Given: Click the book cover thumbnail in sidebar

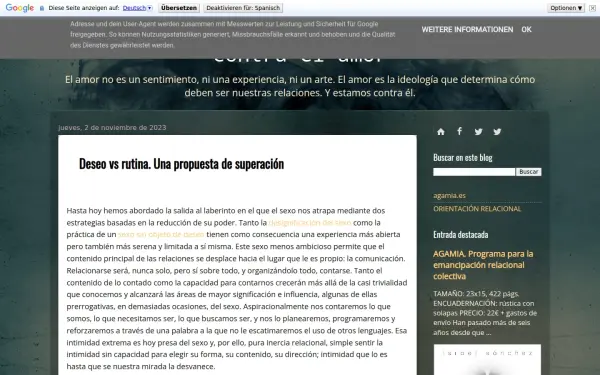Looking at the screenshot, I should (x=487, y=360).
